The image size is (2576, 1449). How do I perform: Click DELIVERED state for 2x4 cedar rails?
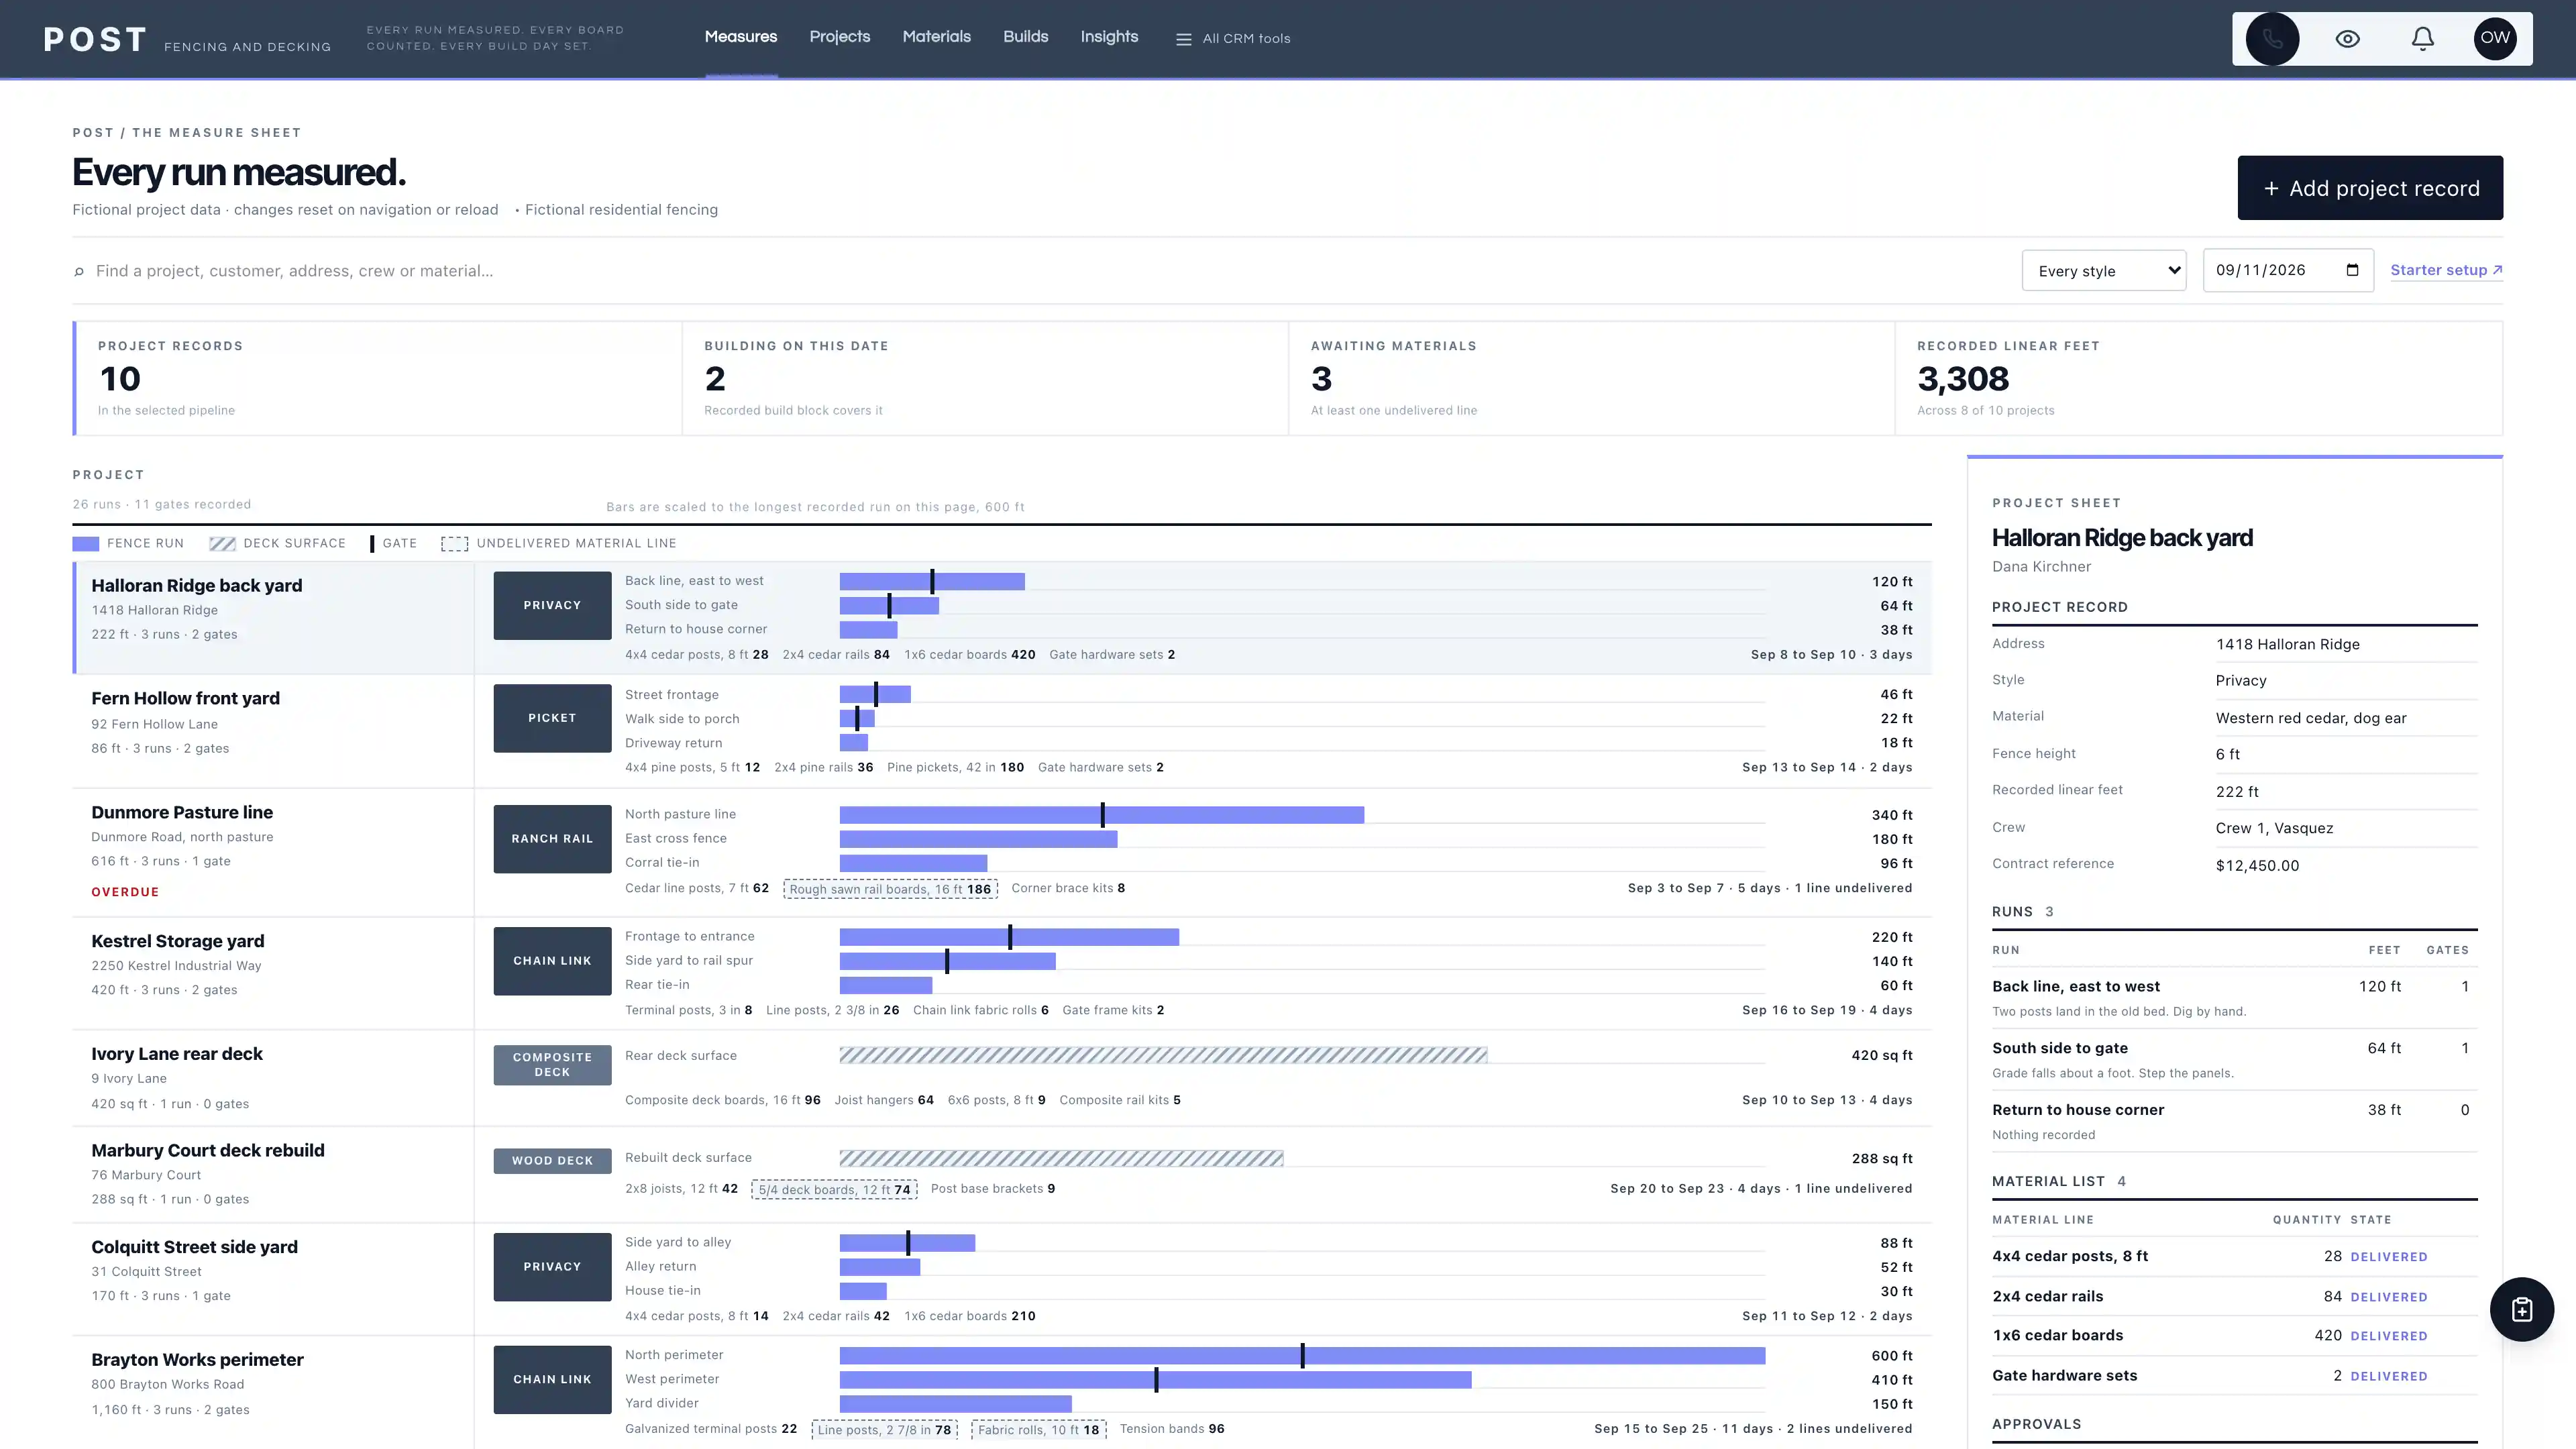point(2388,1297)
